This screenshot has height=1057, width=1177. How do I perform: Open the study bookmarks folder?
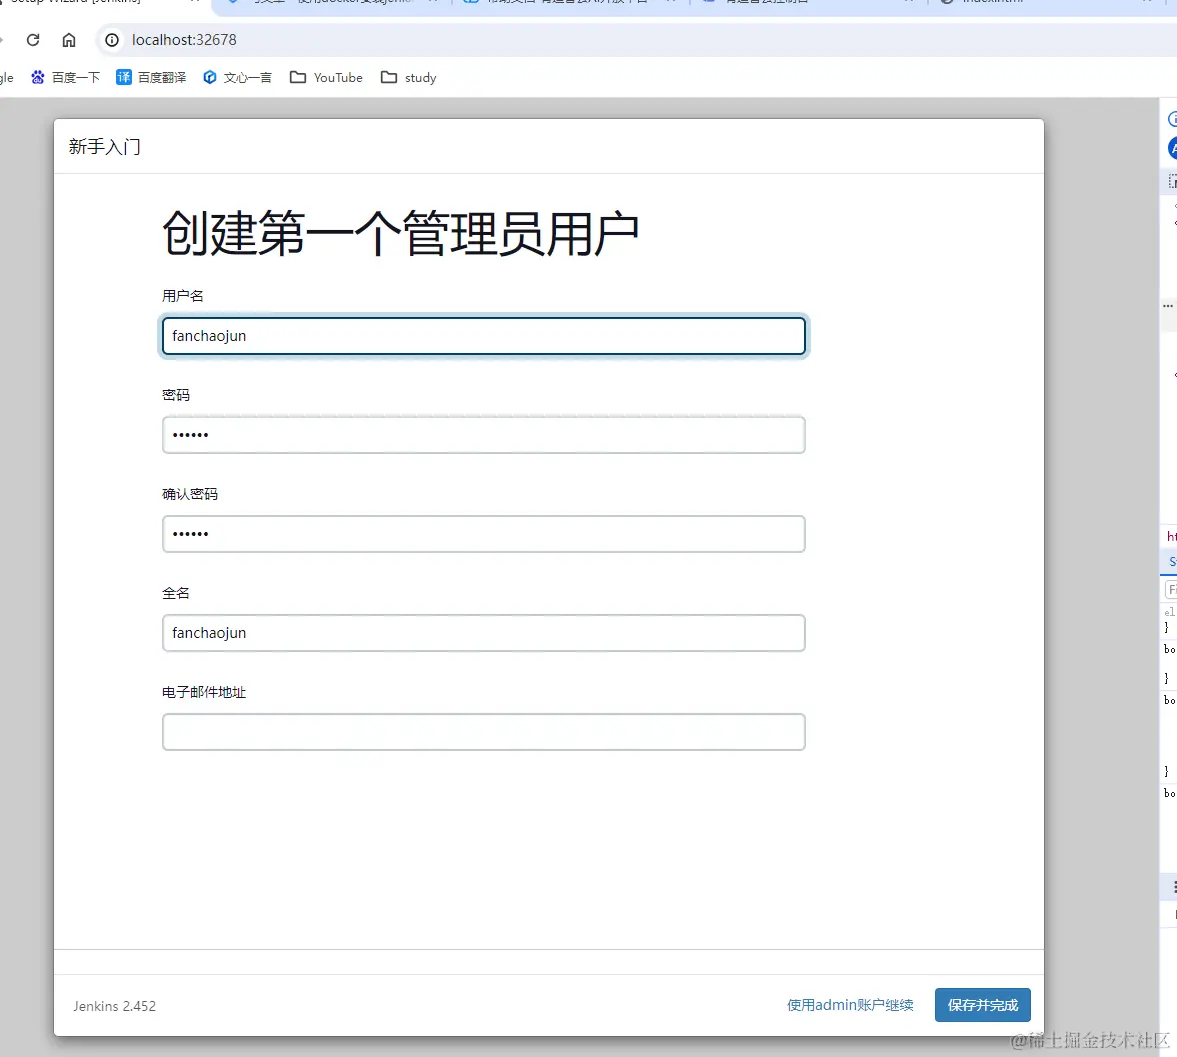click(x=408, y=77)
